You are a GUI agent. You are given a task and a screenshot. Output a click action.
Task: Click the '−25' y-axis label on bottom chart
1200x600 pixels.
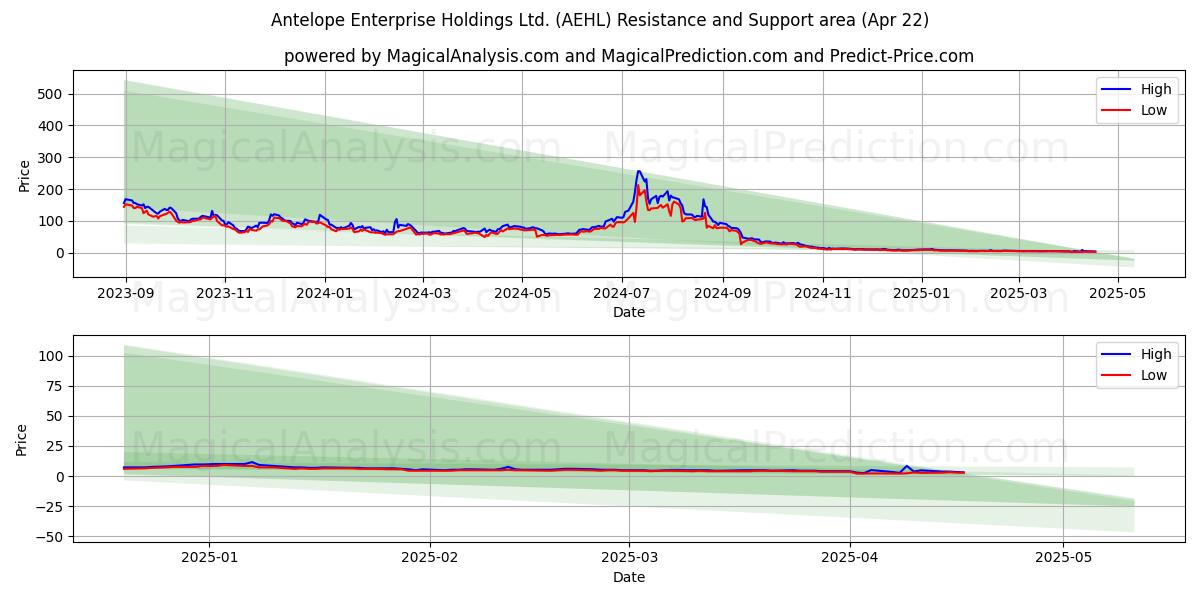tap(50, 507)
